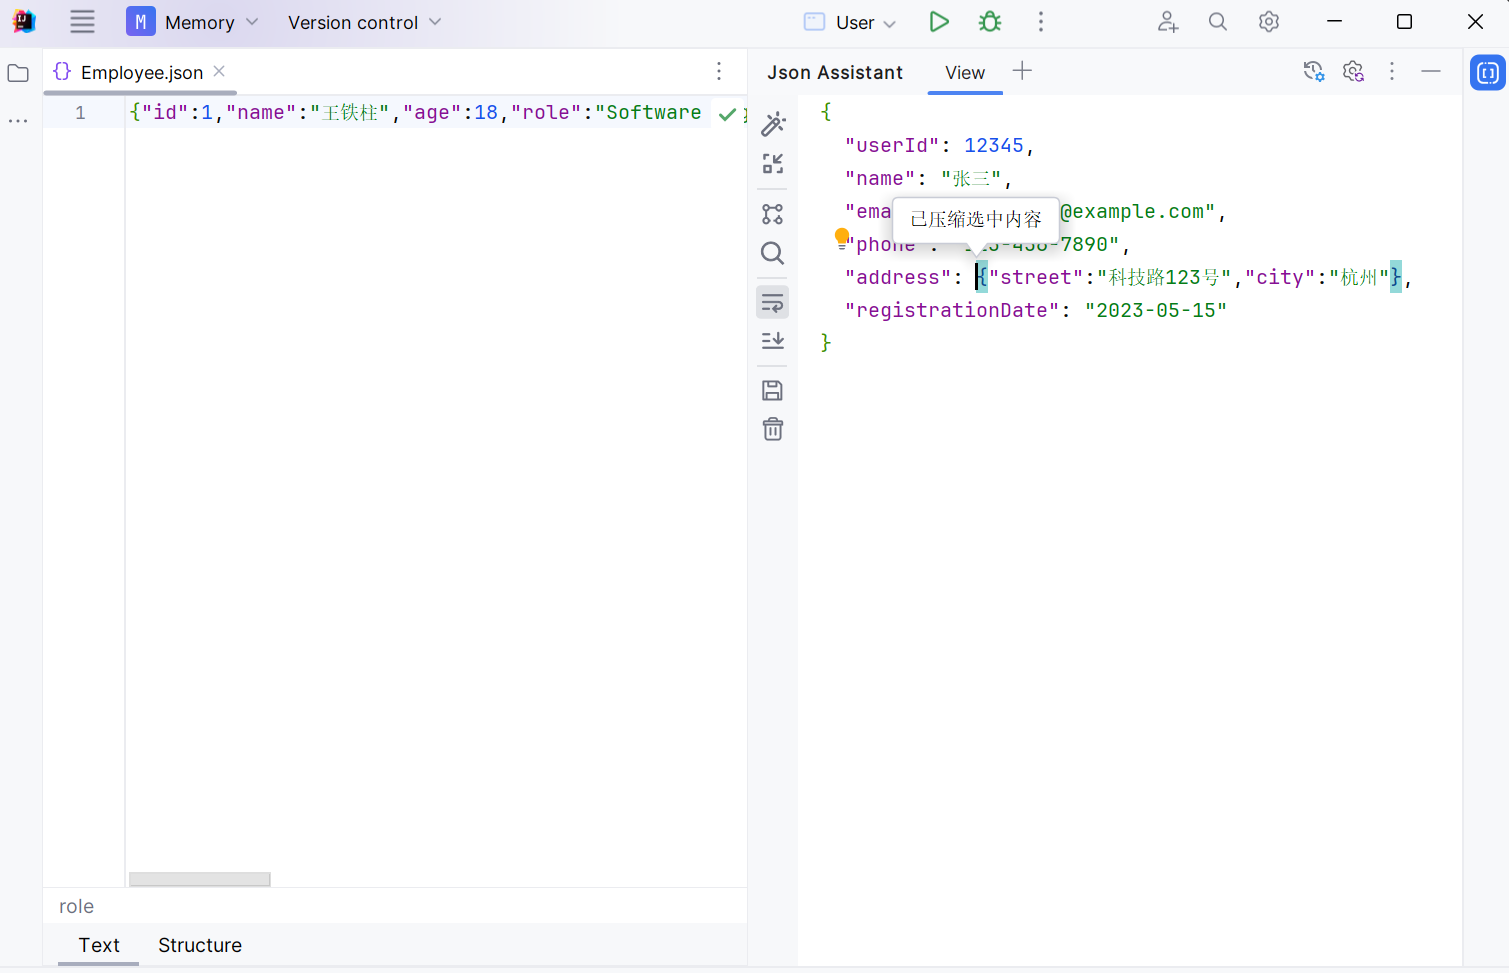Image resolution: width=1509 pixels, height=973 pixels.
Task: Add a new tab with the plus button
Action: (x=1022, y=71)
